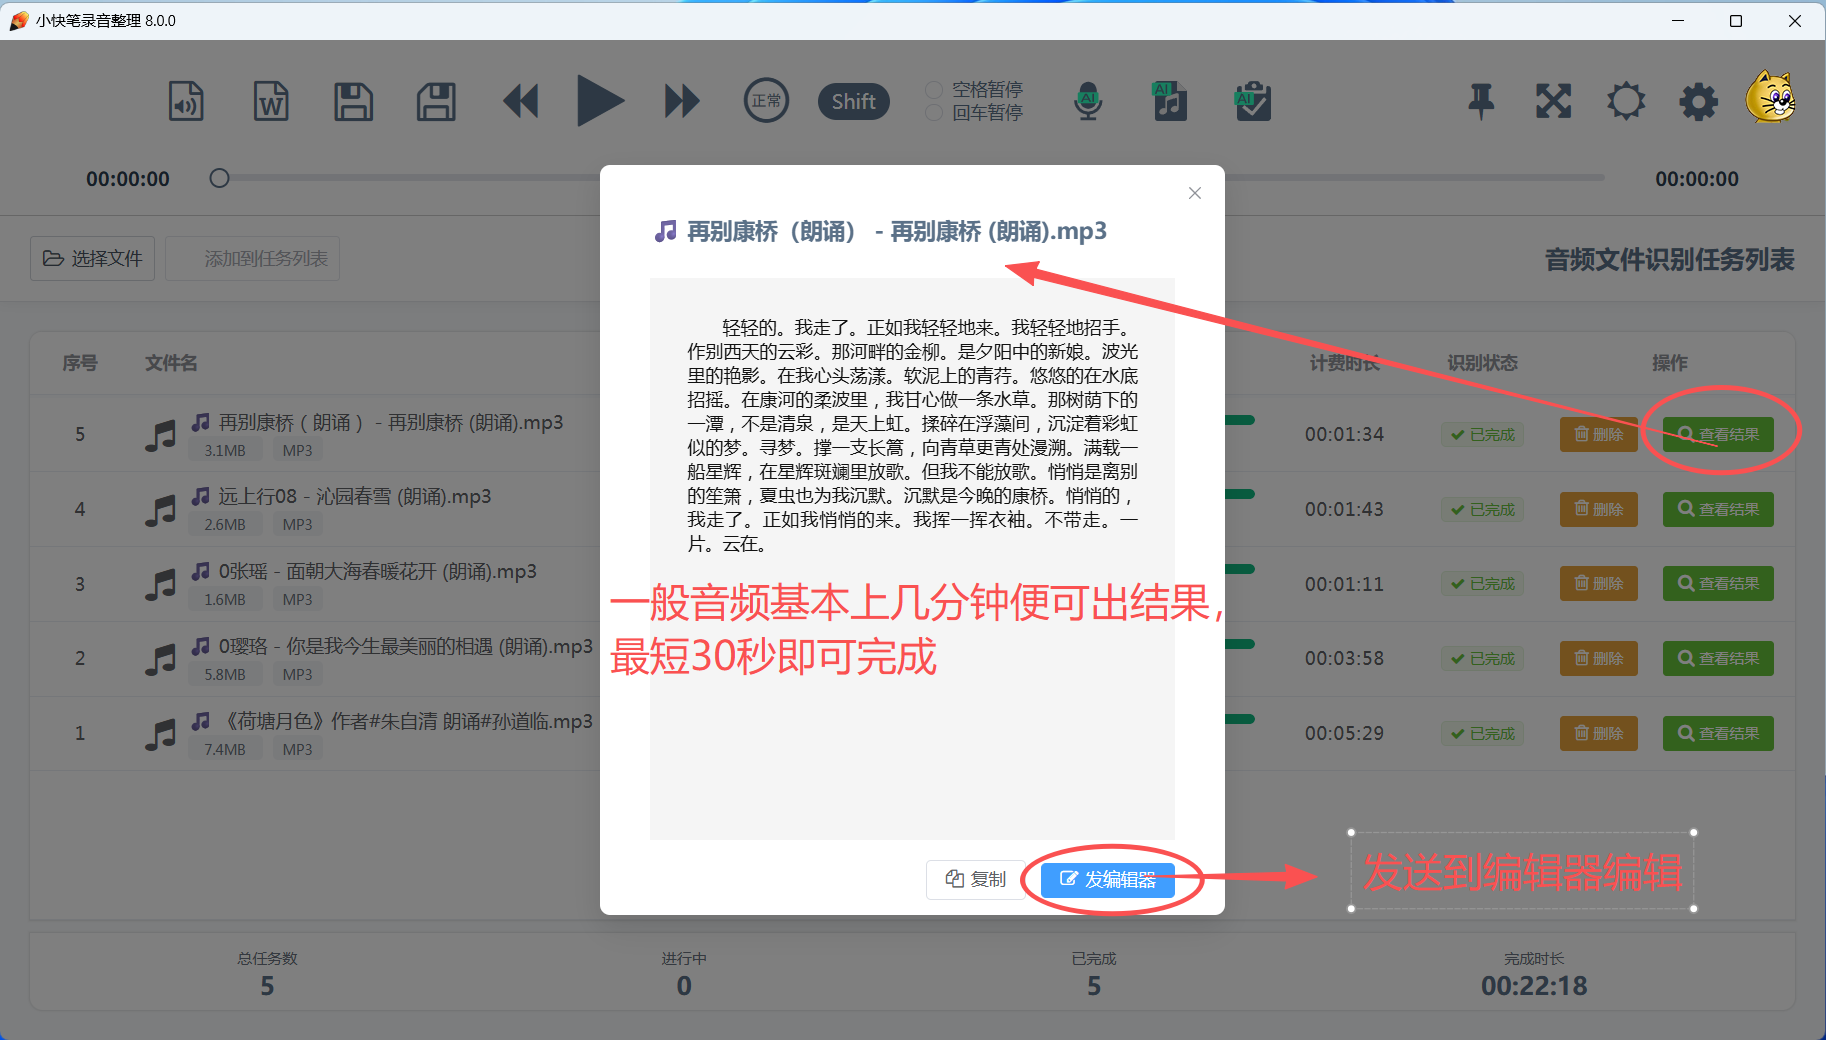Click the import audio file icon
The image size is (1826, 1040).
click(x=186, y=101)
